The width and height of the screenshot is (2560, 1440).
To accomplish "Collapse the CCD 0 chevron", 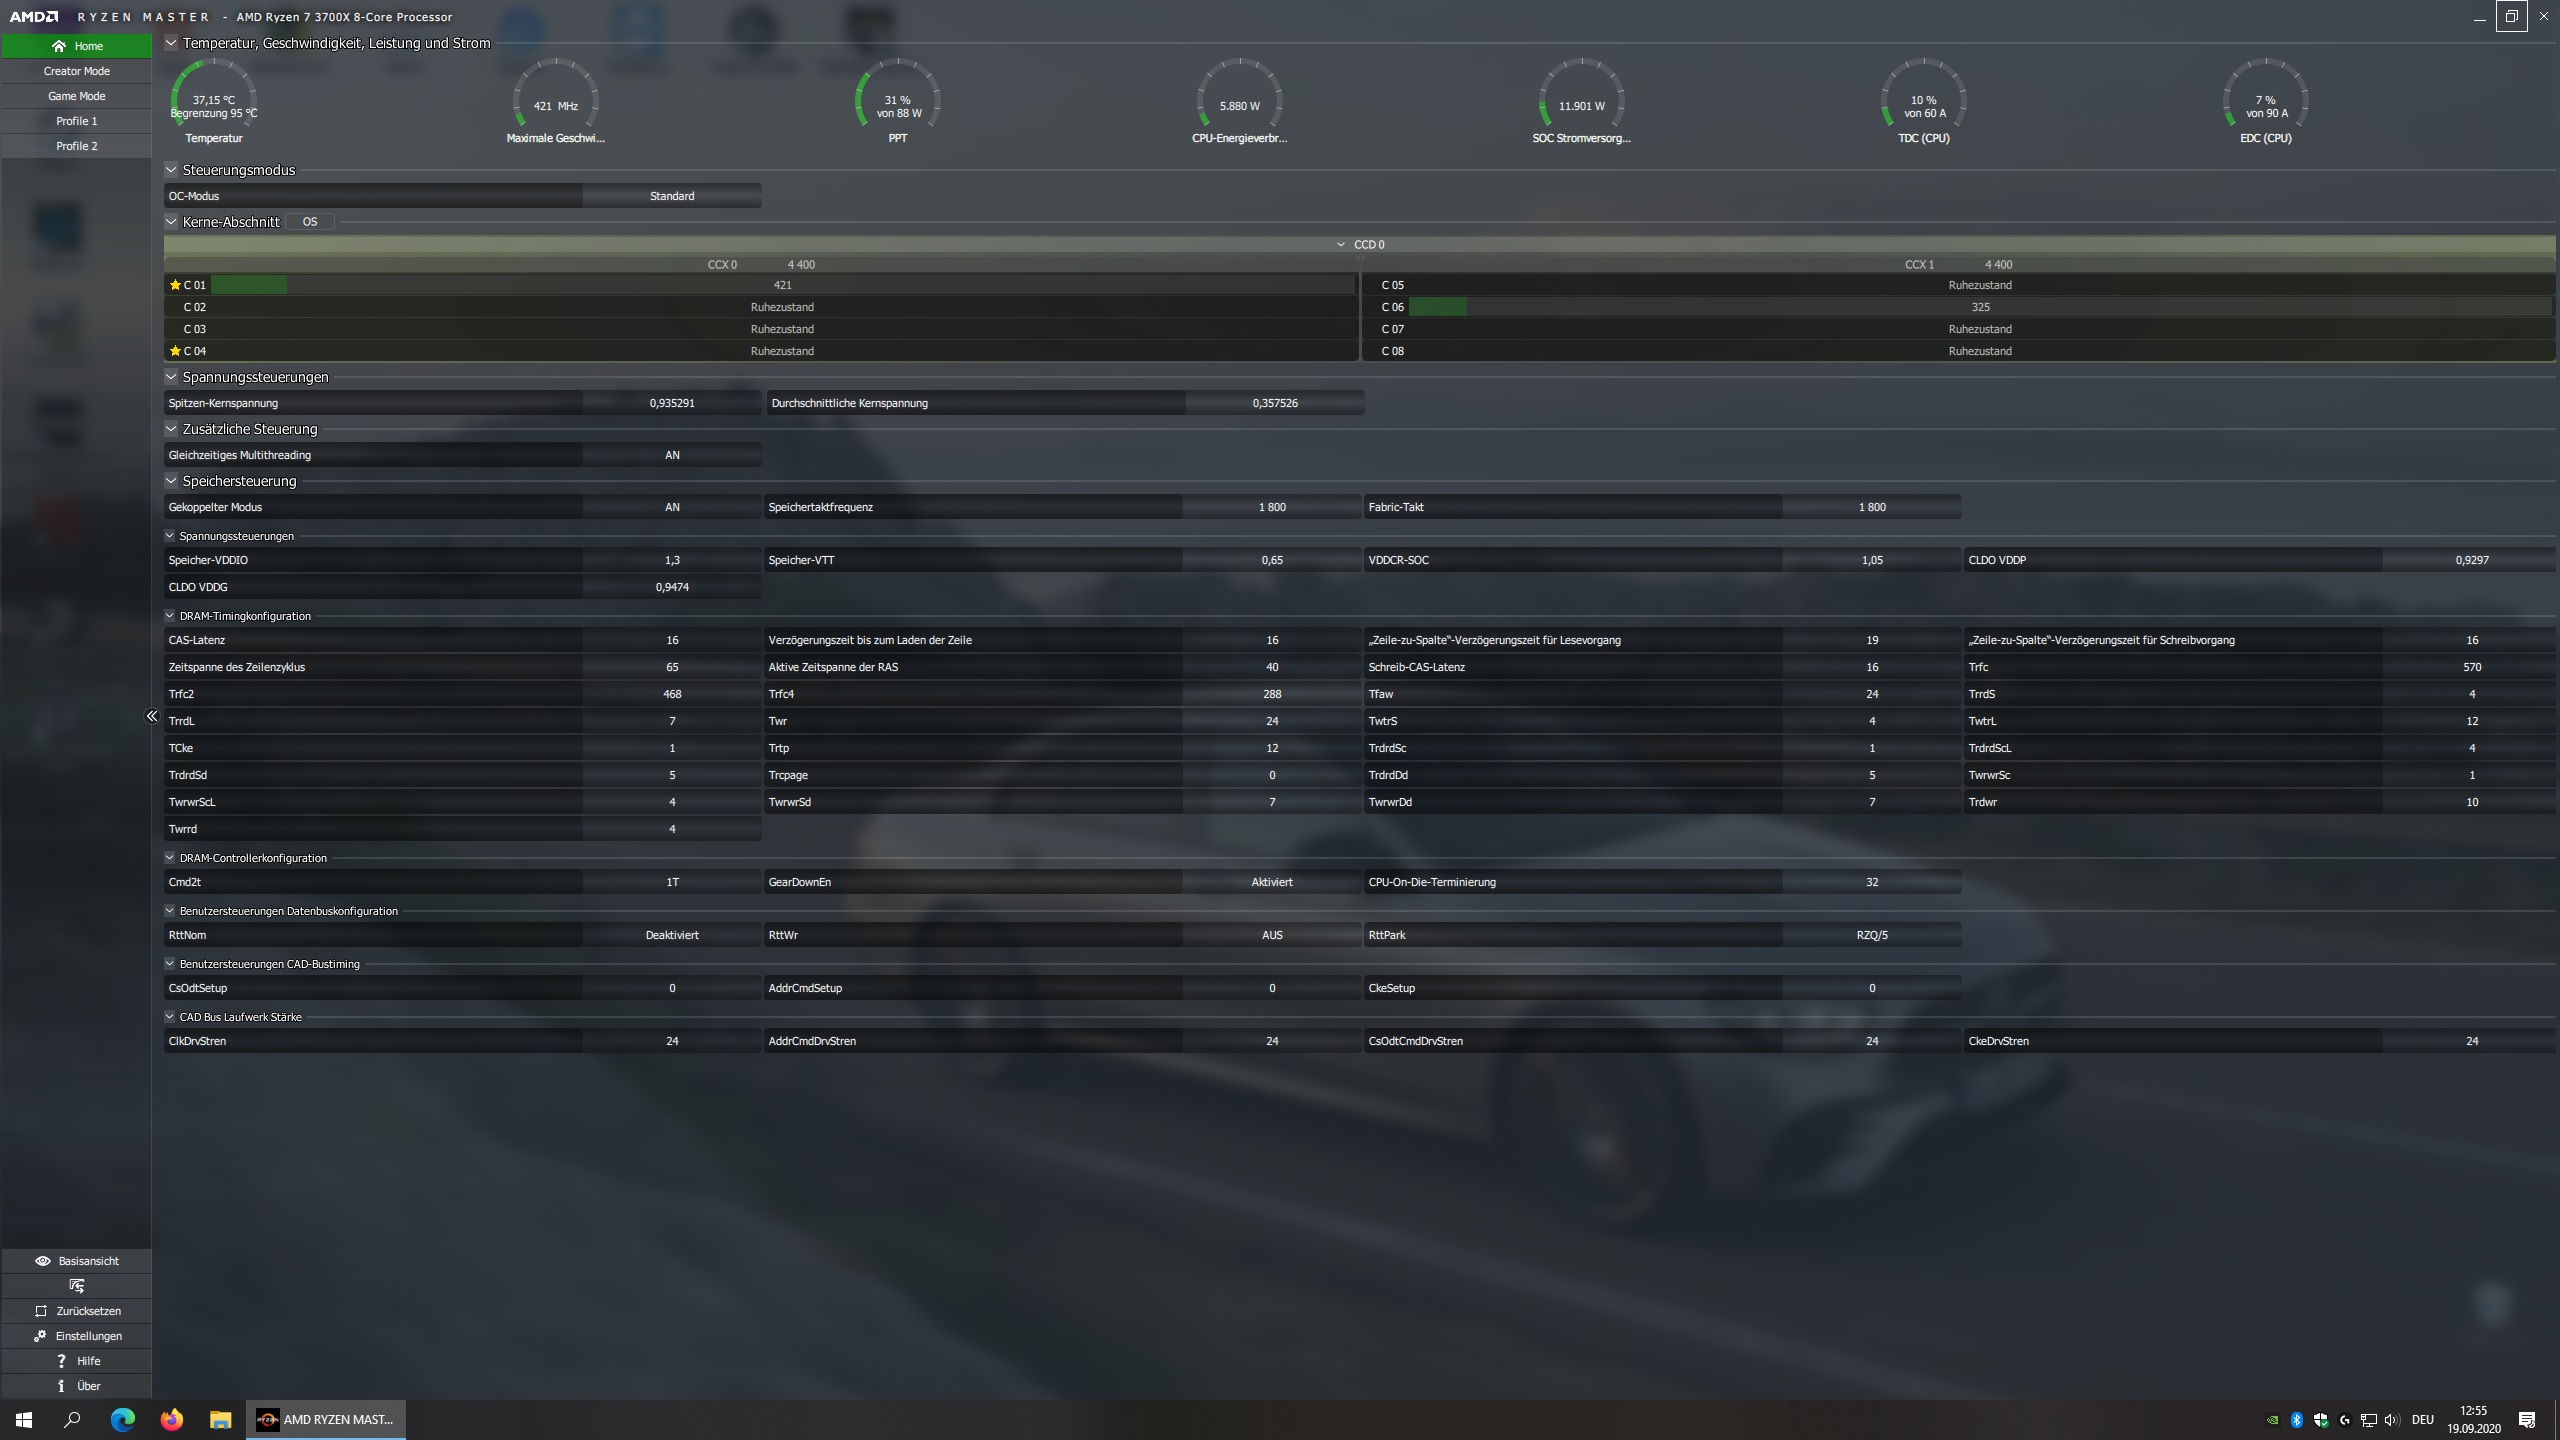I will pos(1340,245).
